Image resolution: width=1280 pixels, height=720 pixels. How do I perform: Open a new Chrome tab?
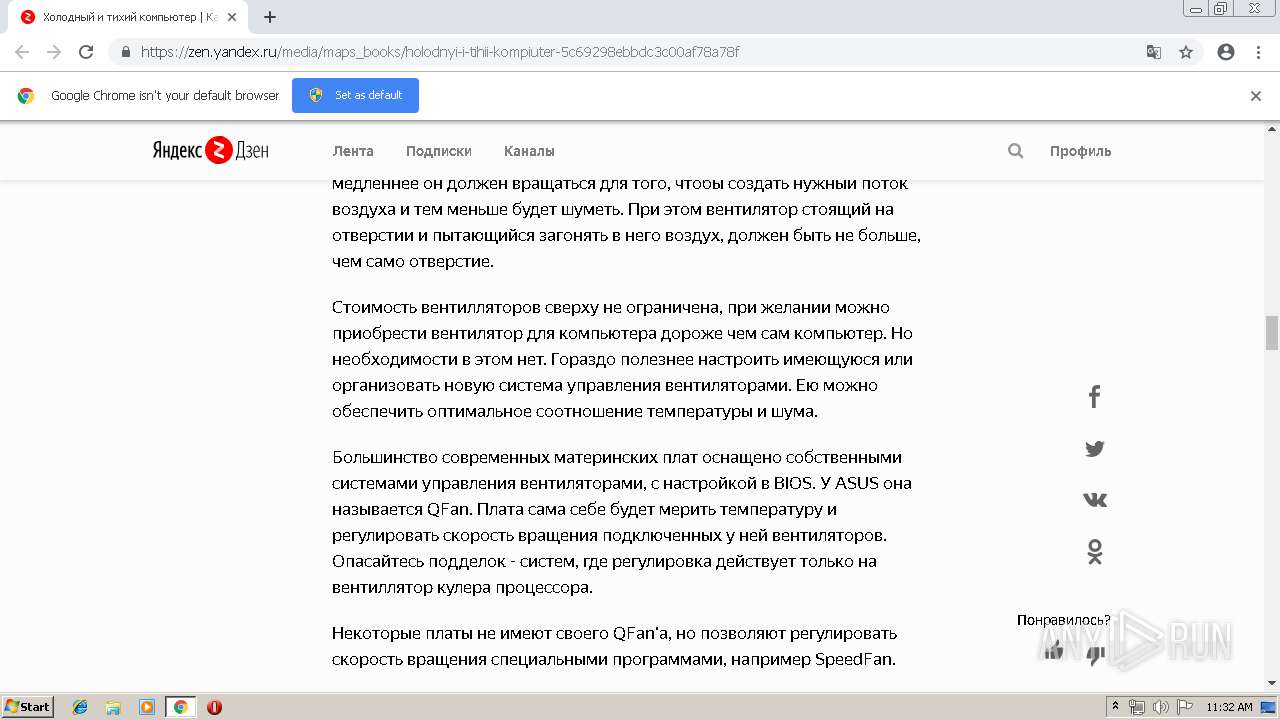pos(270,17)
